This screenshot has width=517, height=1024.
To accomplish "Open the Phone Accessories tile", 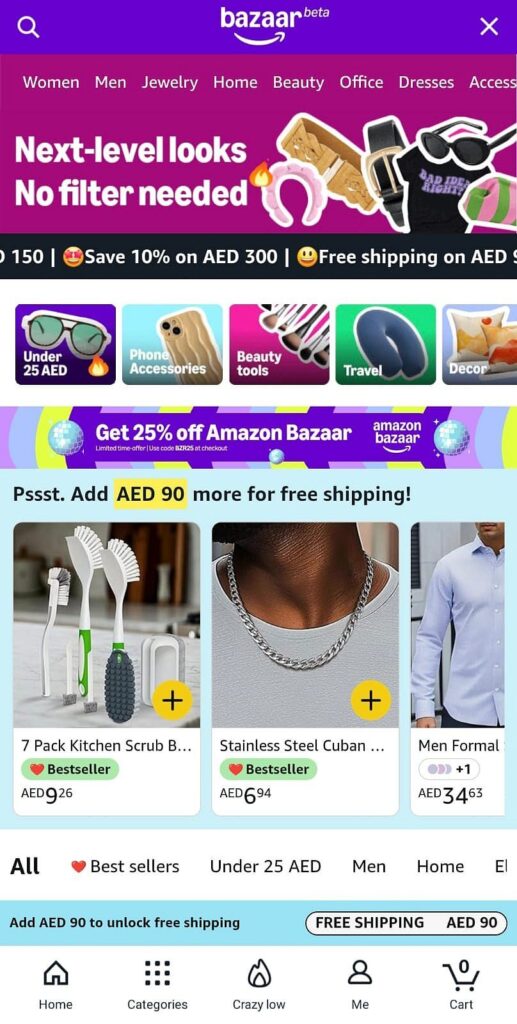I will click(x=172, y=344).
